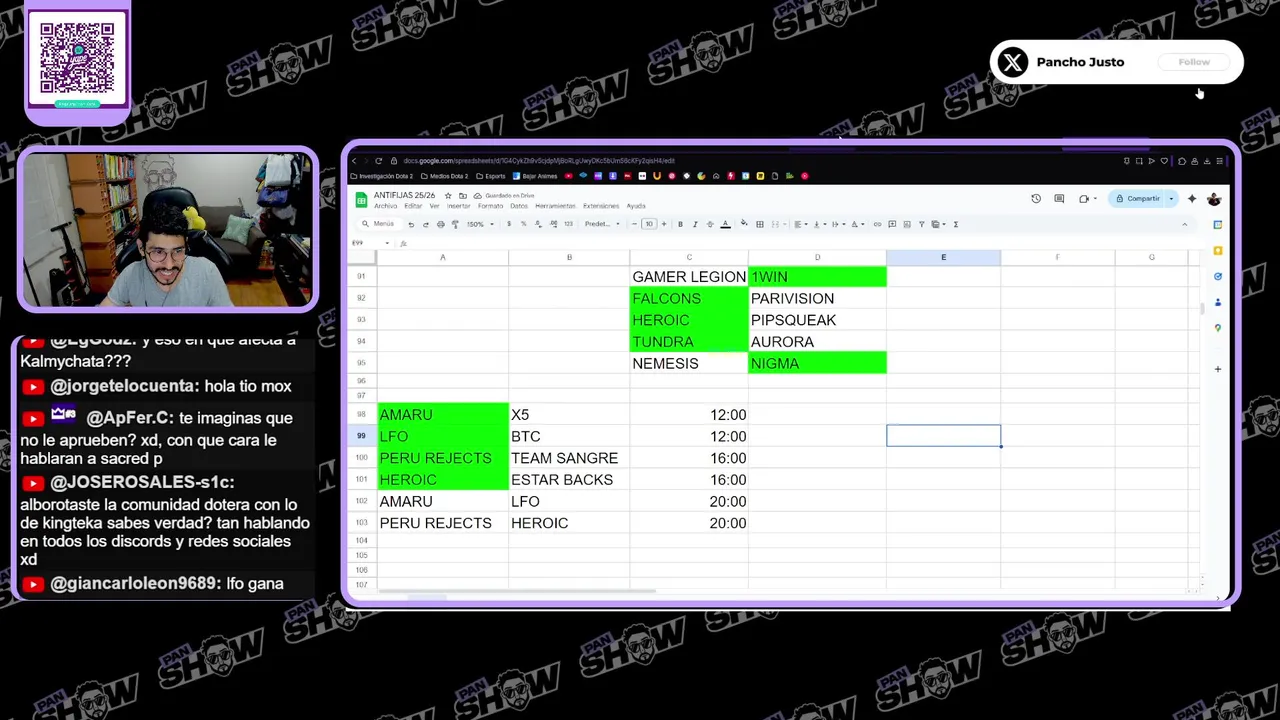Click the font size field showing 10
Viewport: 1280px width, 720px height.
click(x=649, y=224)
